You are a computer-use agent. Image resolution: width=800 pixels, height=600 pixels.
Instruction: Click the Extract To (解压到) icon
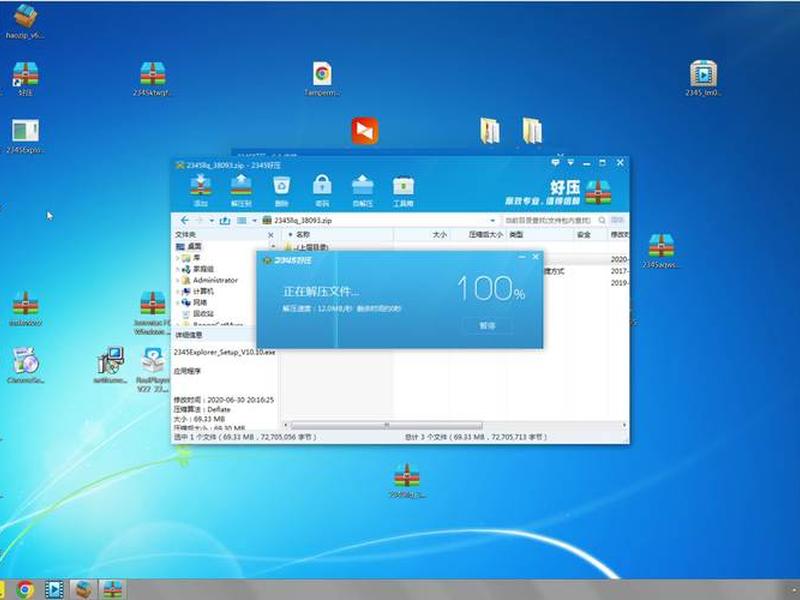[x=241, y=190]
